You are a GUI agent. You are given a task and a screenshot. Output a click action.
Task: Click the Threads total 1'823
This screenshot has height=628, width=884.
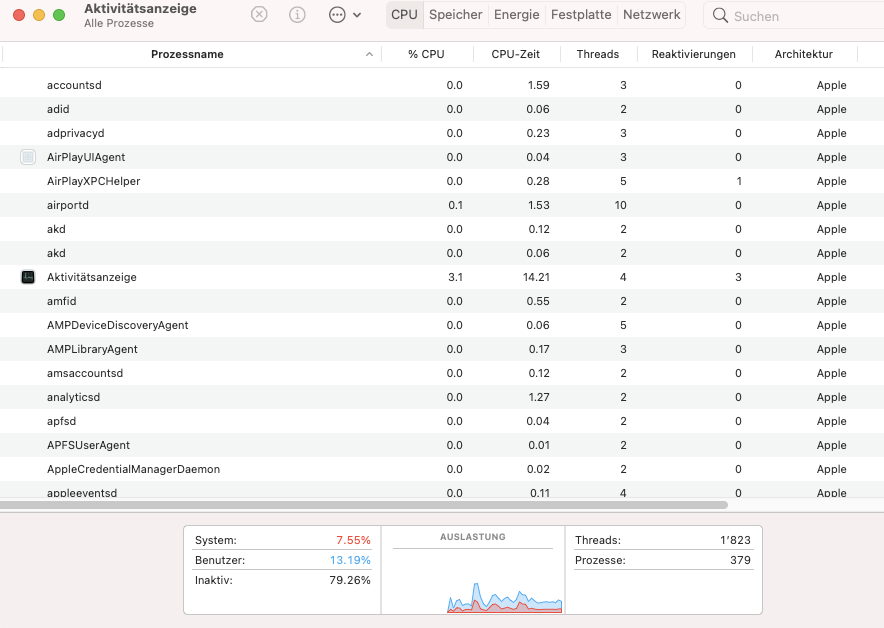coord(735,540)
